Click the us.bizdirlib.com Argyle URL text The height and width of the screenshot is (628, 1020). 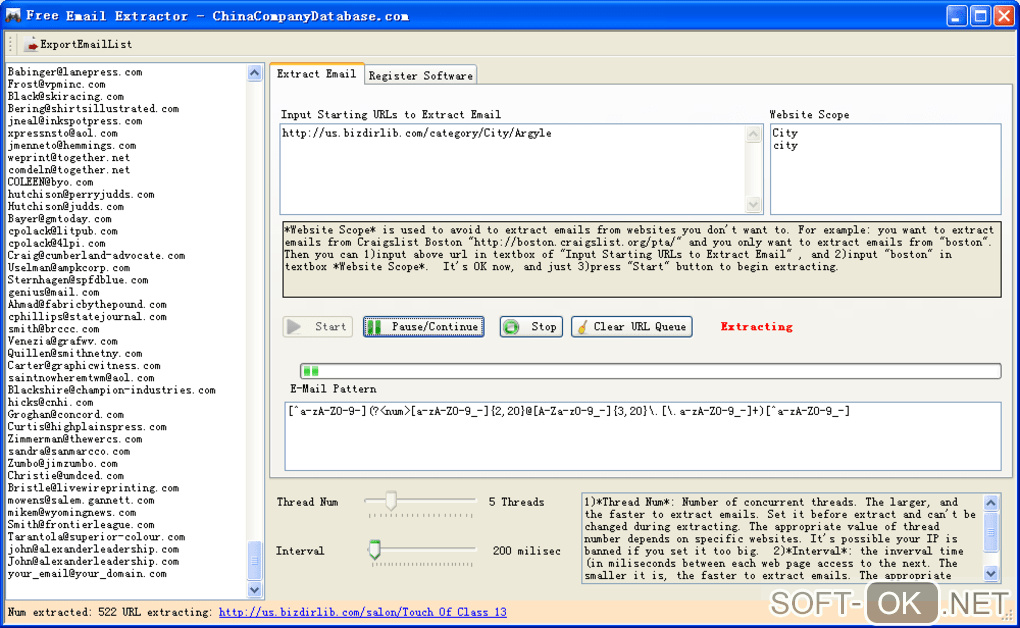(417, 133)
